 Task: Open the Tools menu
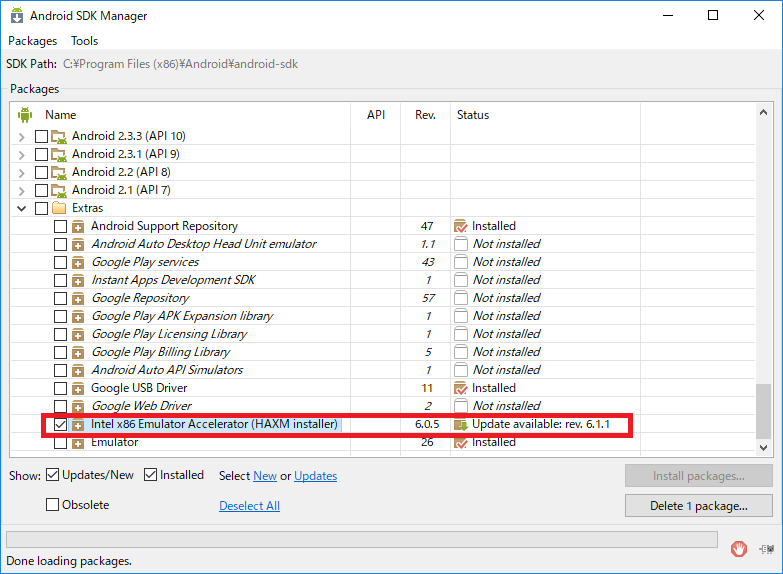[x=84, y=41]
